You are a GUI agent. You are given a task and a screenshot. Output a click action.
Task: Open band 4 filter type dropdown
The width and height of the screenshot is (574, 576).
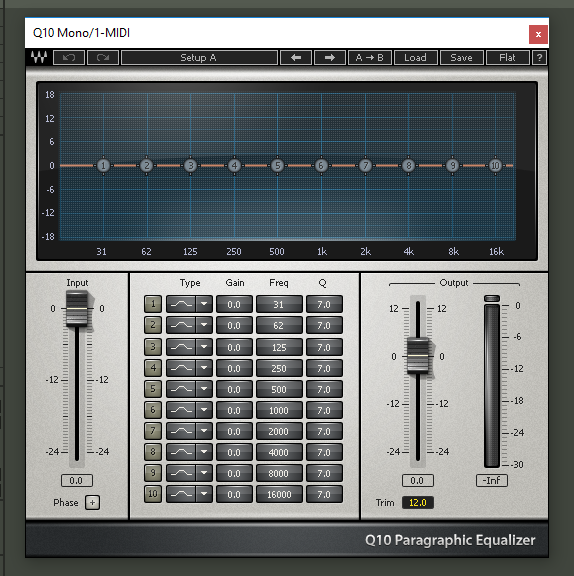point(204,368)
